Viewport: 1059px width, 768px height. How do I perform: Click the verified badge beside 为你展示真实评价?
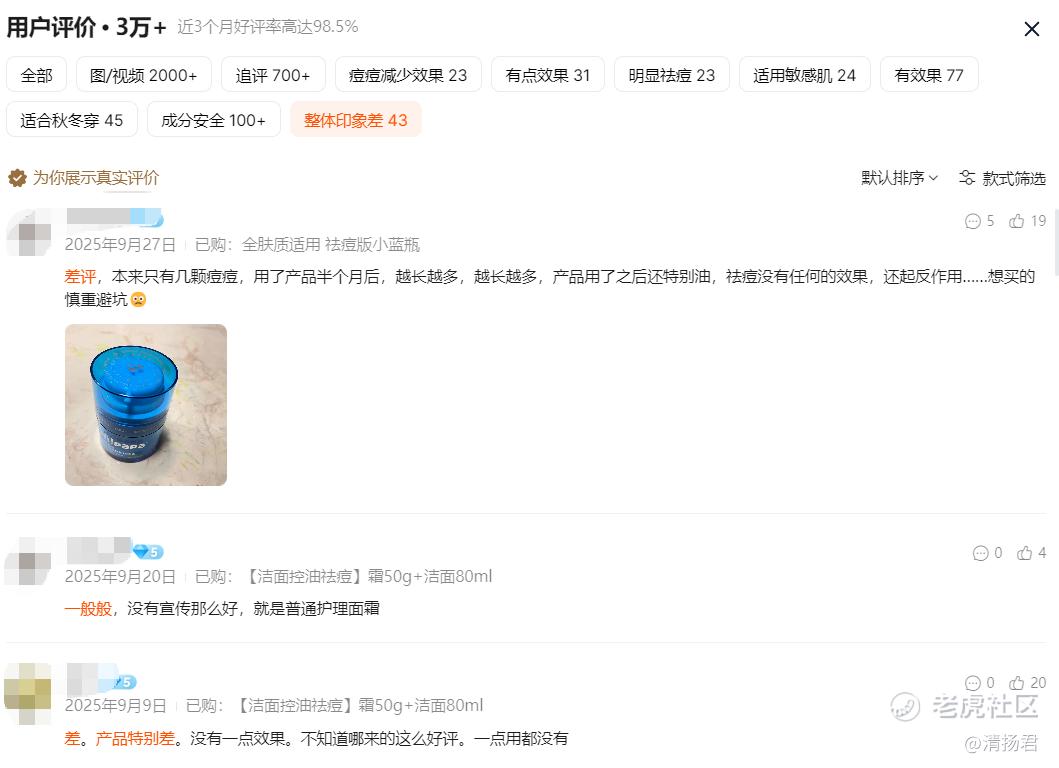17,178
